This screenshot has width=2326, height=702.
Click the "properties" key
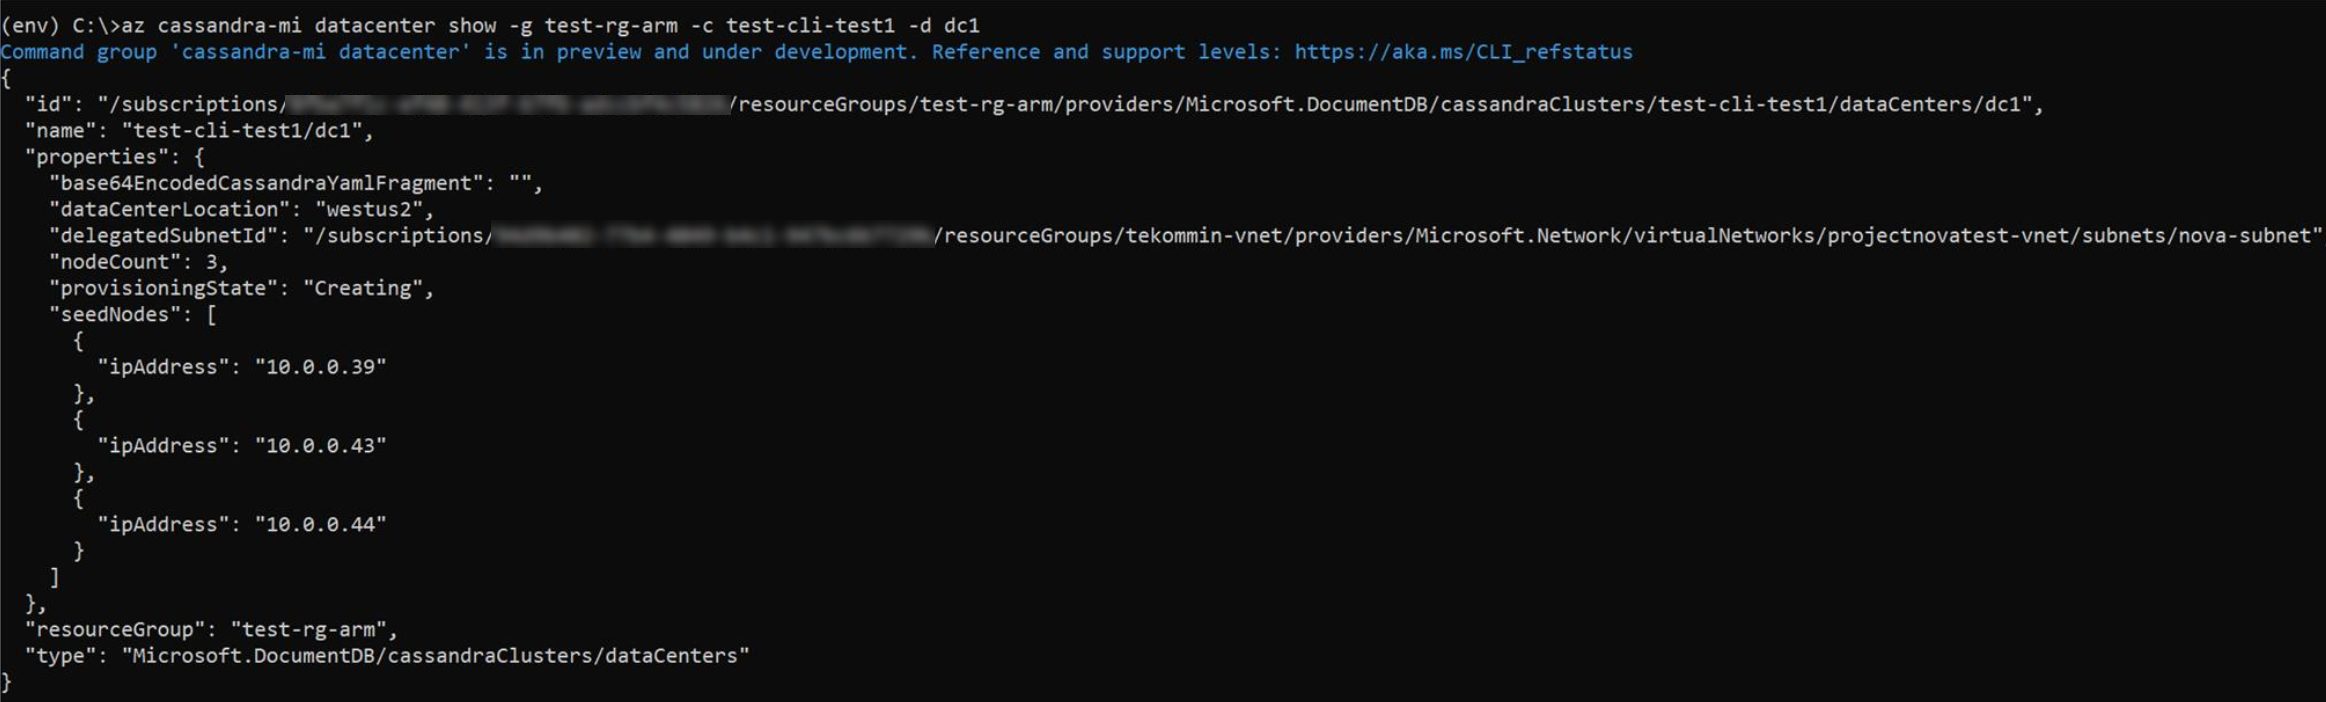point(97,157)
